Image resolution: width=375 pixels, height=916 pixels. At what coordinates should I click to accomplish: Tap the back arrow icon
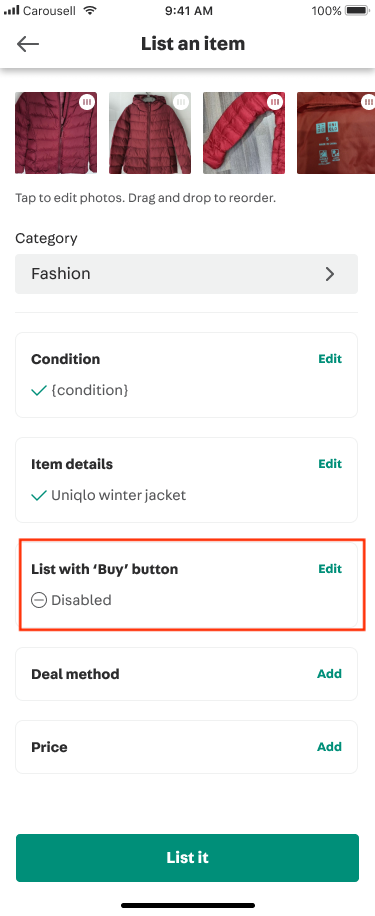(x=27, y=44)
